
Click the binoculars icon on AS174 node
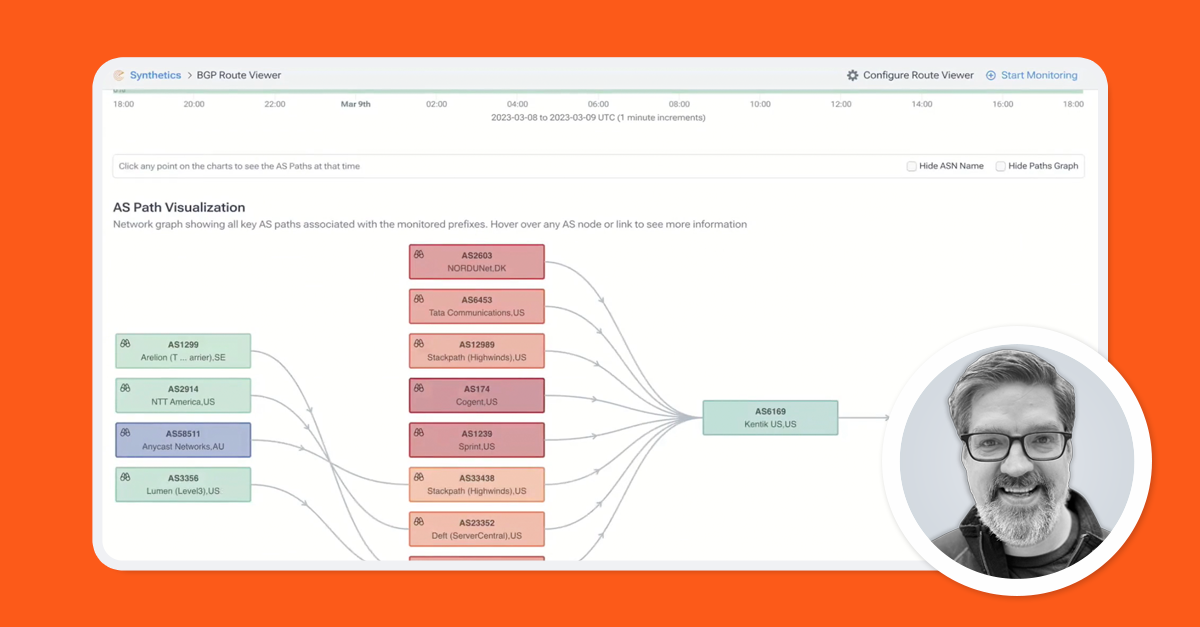419,387
